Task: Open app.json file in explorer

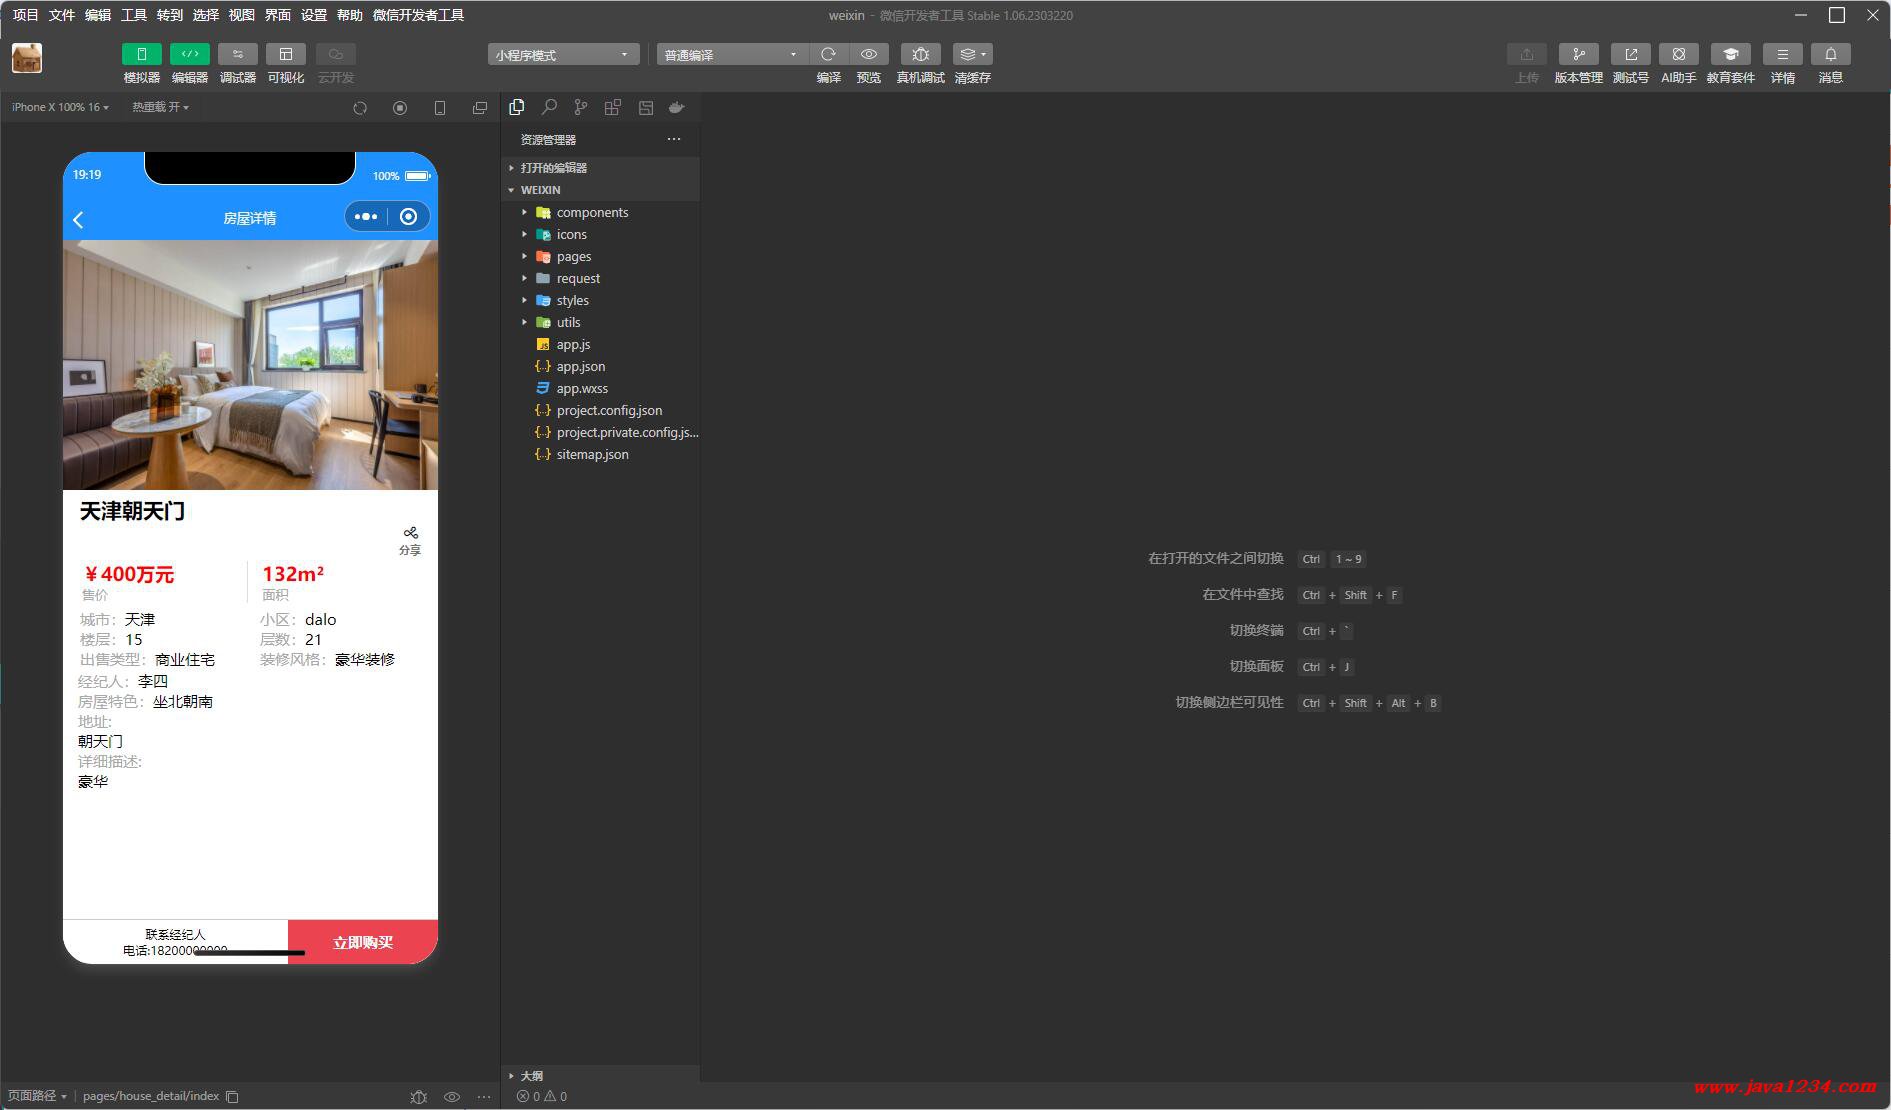Action: point(580,367)
